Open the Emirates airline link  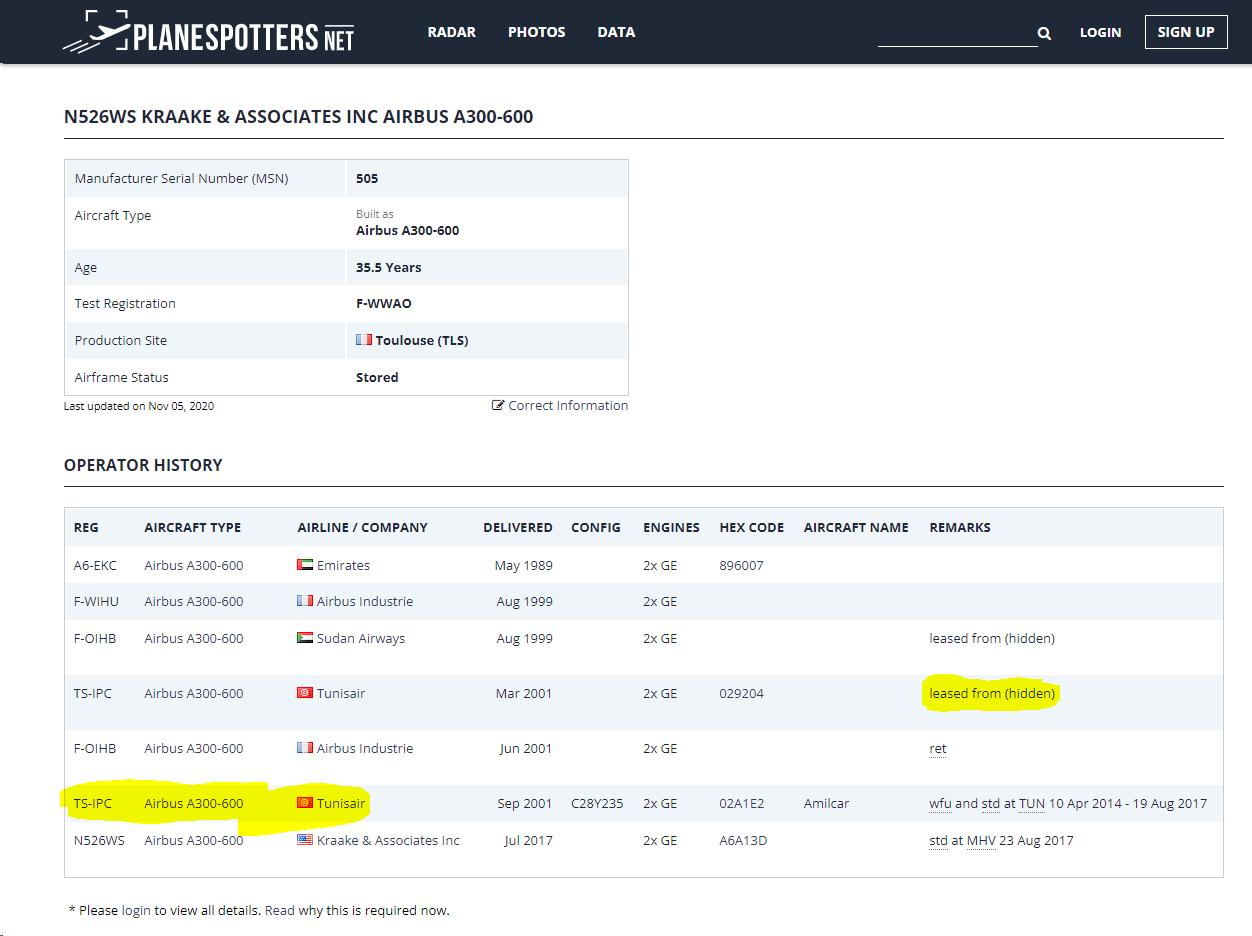click(343, 565)
